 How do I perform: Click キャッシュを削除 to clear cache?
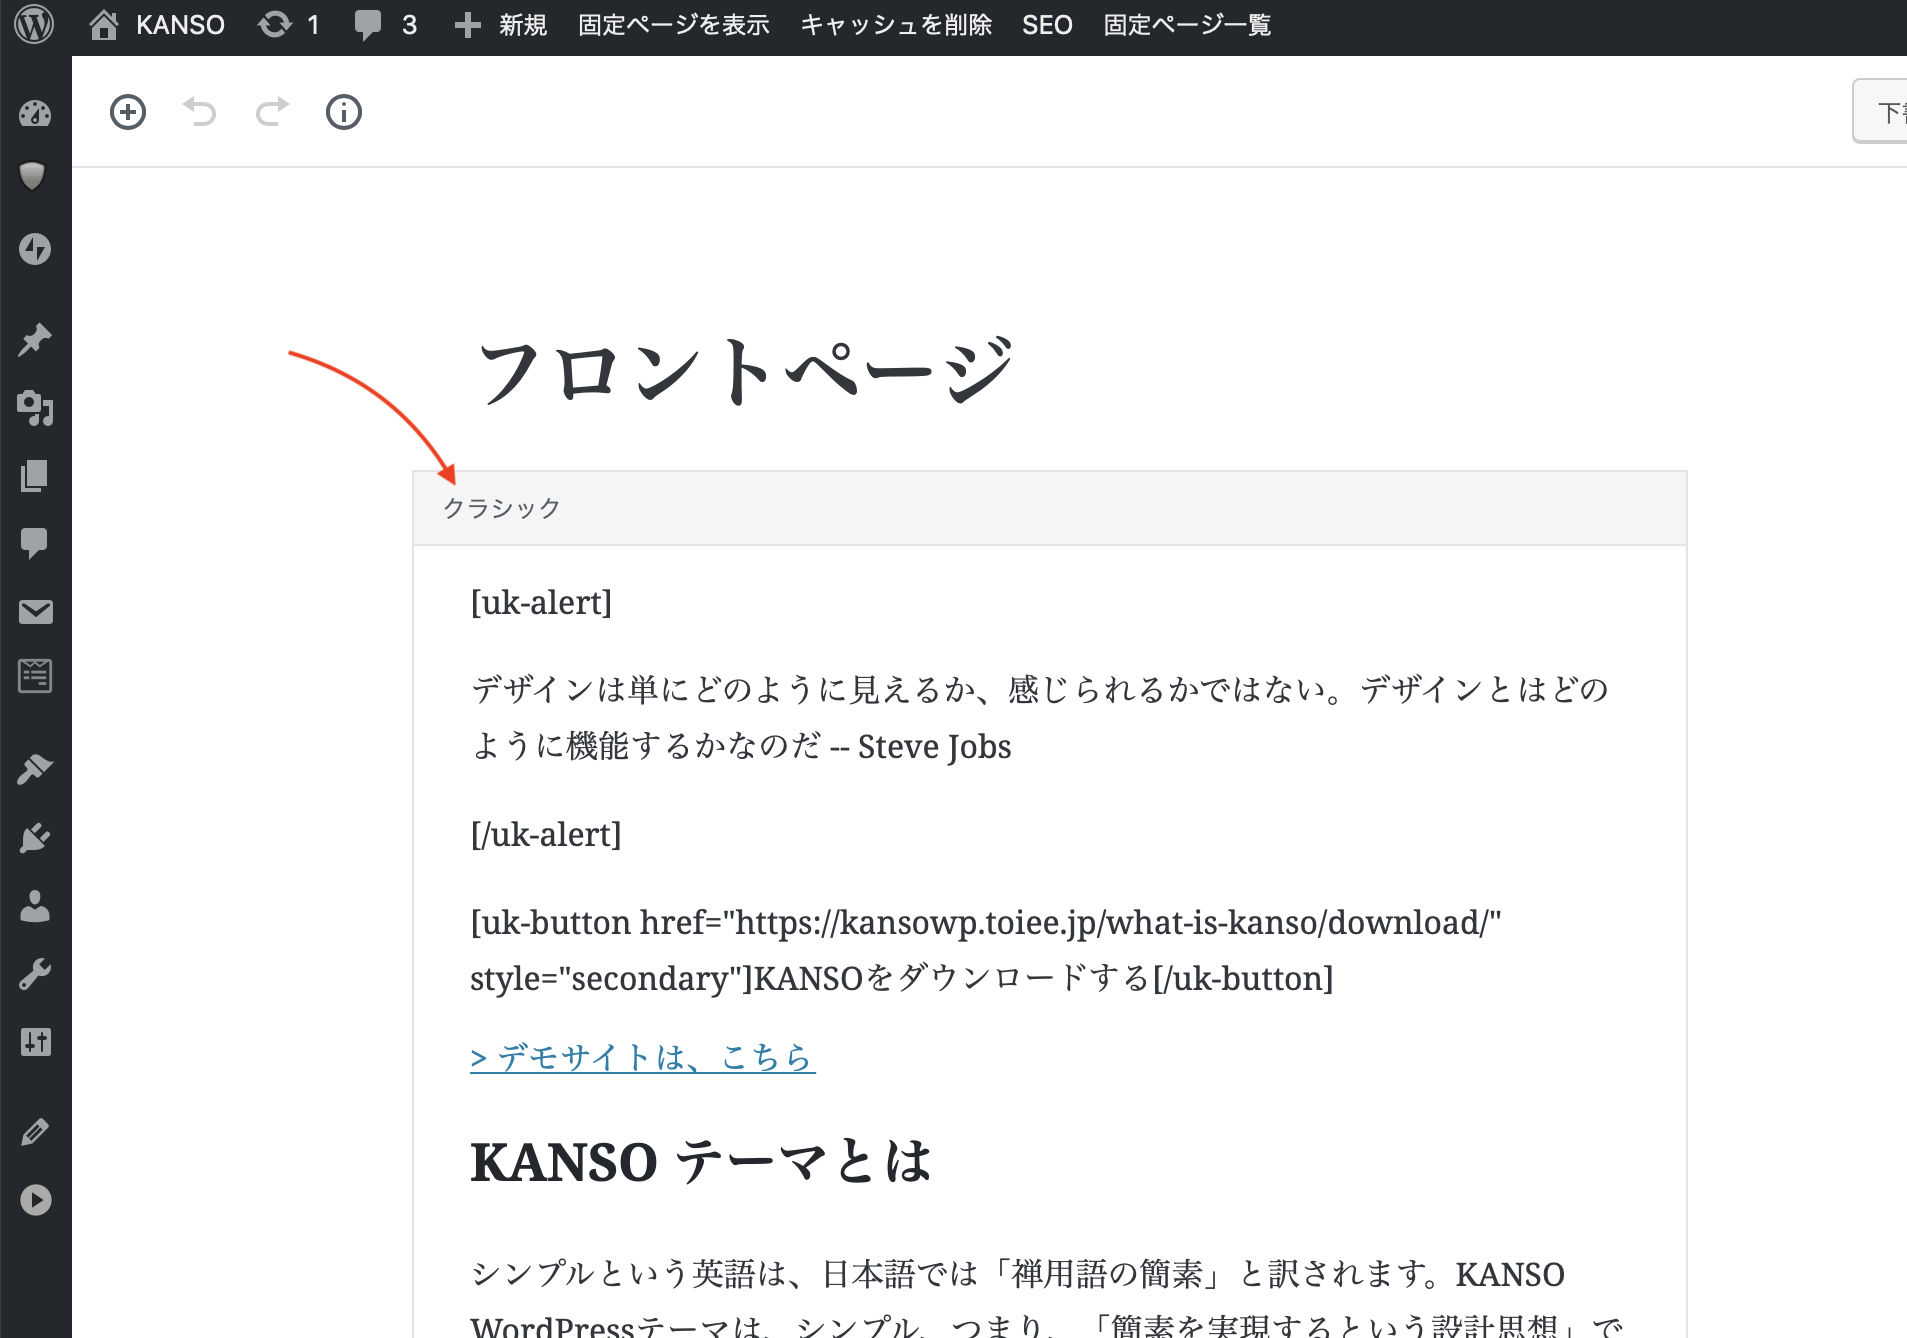[896, 24]
